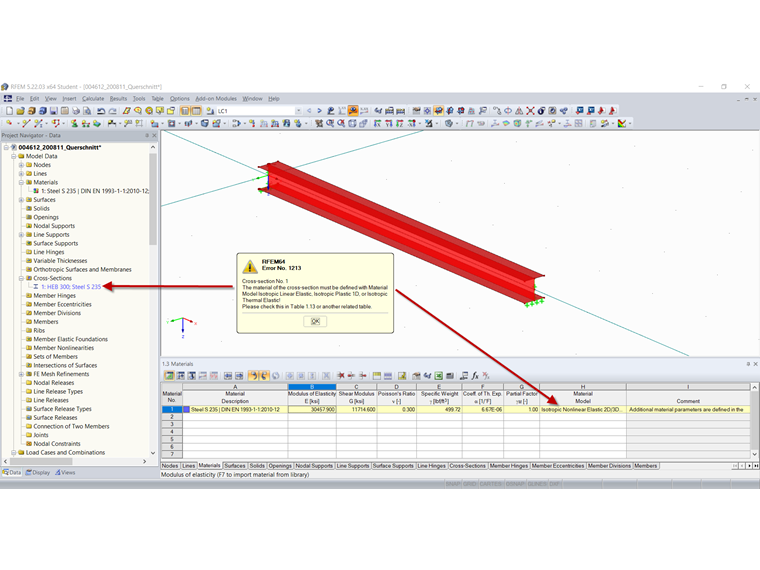Expand the FE Mesh Refinements tree folder
Viewport: 760px width, 570px height.
click(x=21, y=374)
